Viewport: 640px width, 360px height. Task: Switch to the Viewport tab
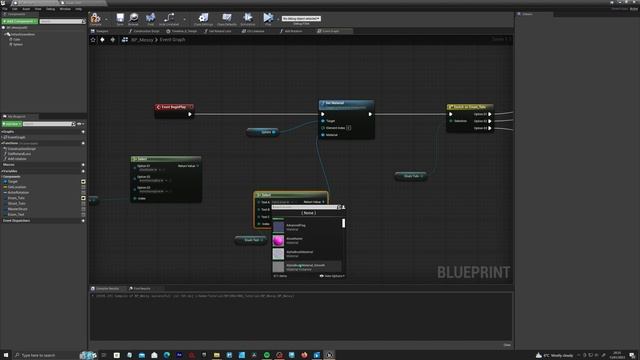pyautogui.click(x=100, y=31)
